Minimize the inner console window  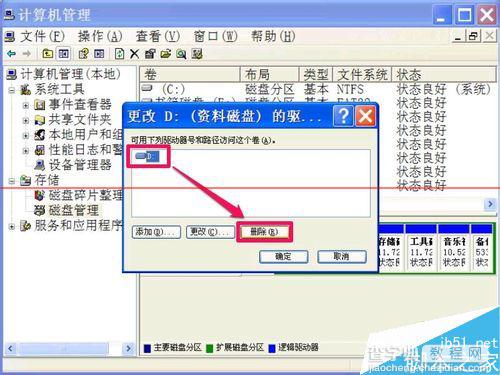(x=458, y=36)
